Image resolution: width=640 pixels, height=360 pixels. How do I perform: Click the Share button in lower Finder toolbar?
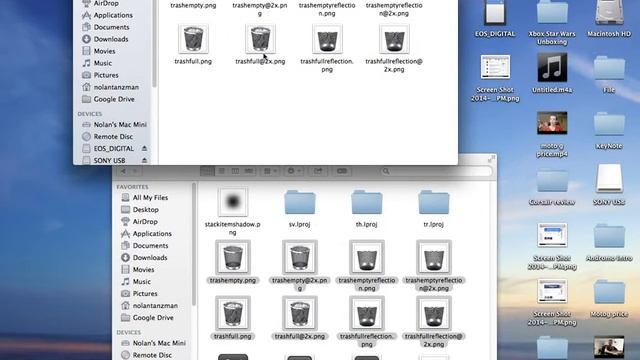[318, 171]
